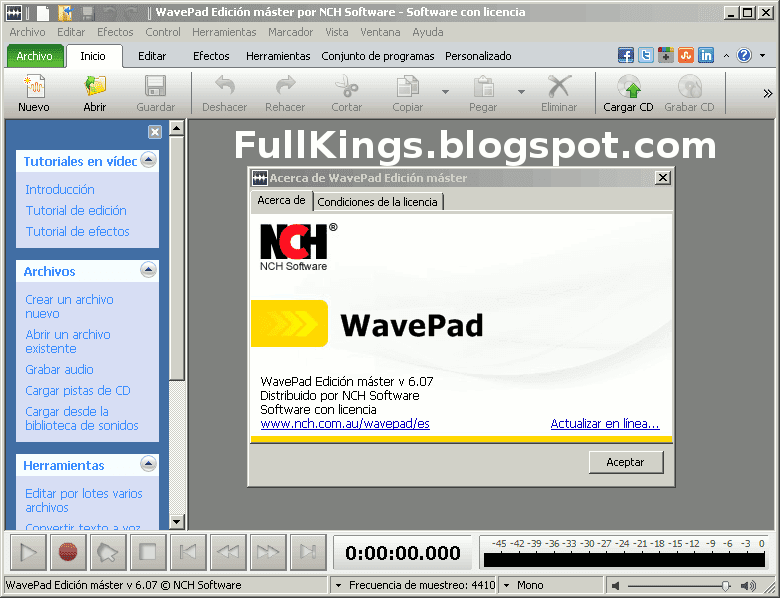
Task: Expand the ribbon overflow chevron
Action: coord(768,94)
